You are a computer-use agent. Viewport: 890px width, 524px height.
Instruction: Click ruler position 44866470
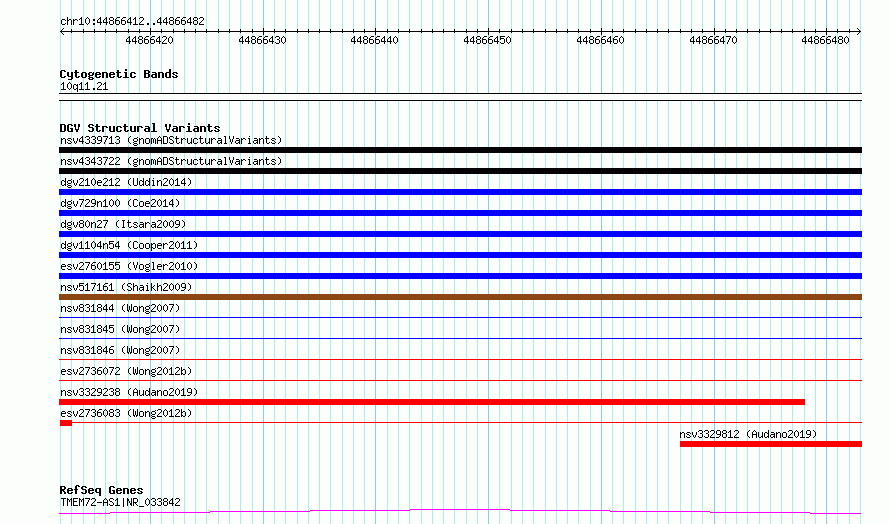tap(713, 40)
